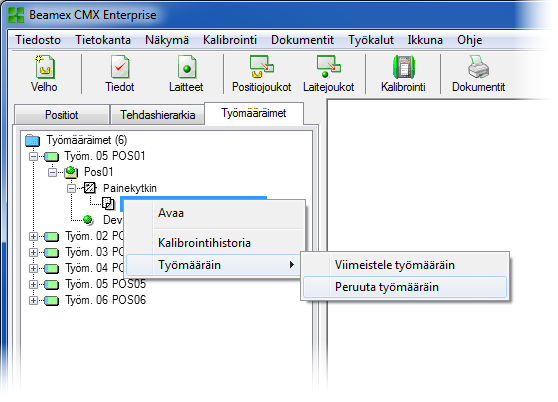Choose Avaa in the context menu
This screenshot has width=558, height=402.
click(x=215, y=213)
